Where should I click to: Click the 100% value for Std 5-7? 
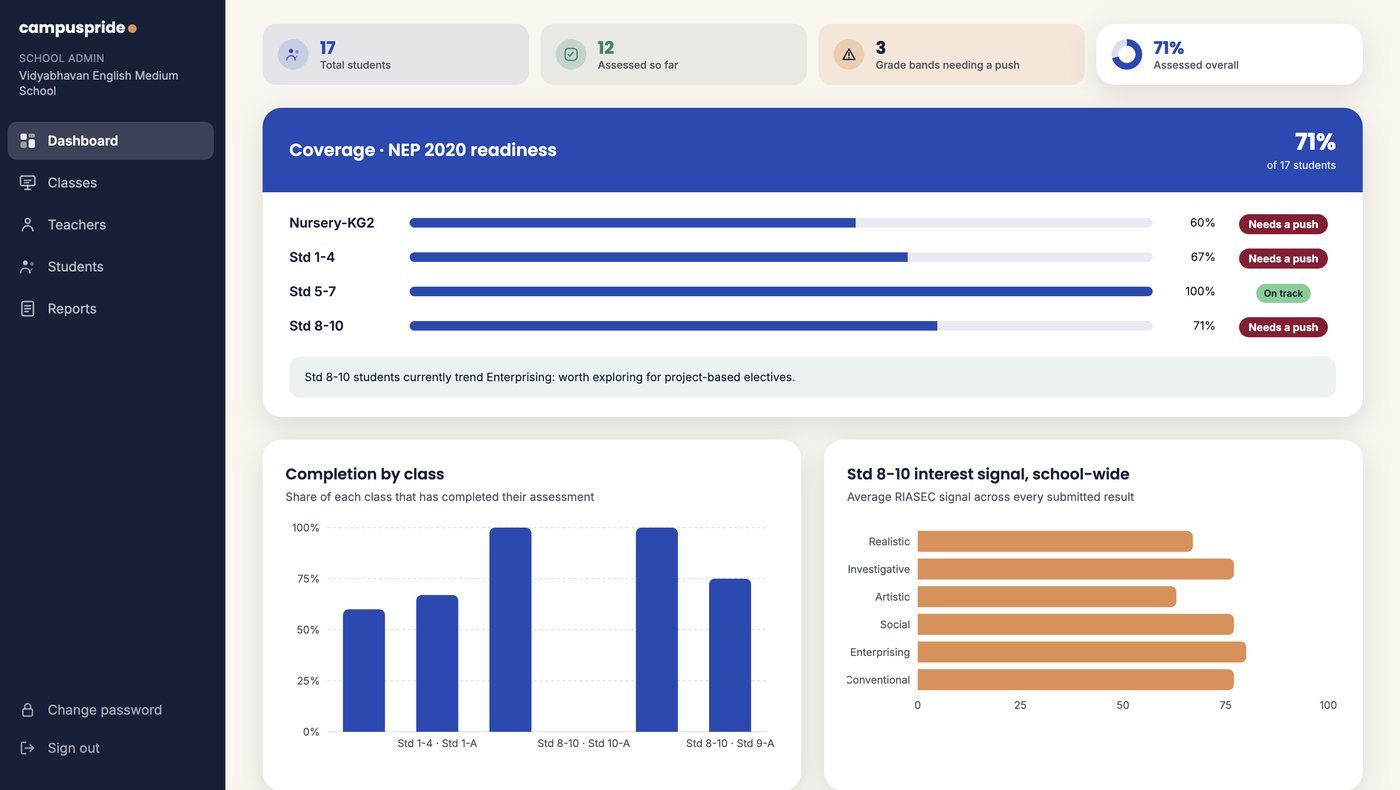(1200, 292)
